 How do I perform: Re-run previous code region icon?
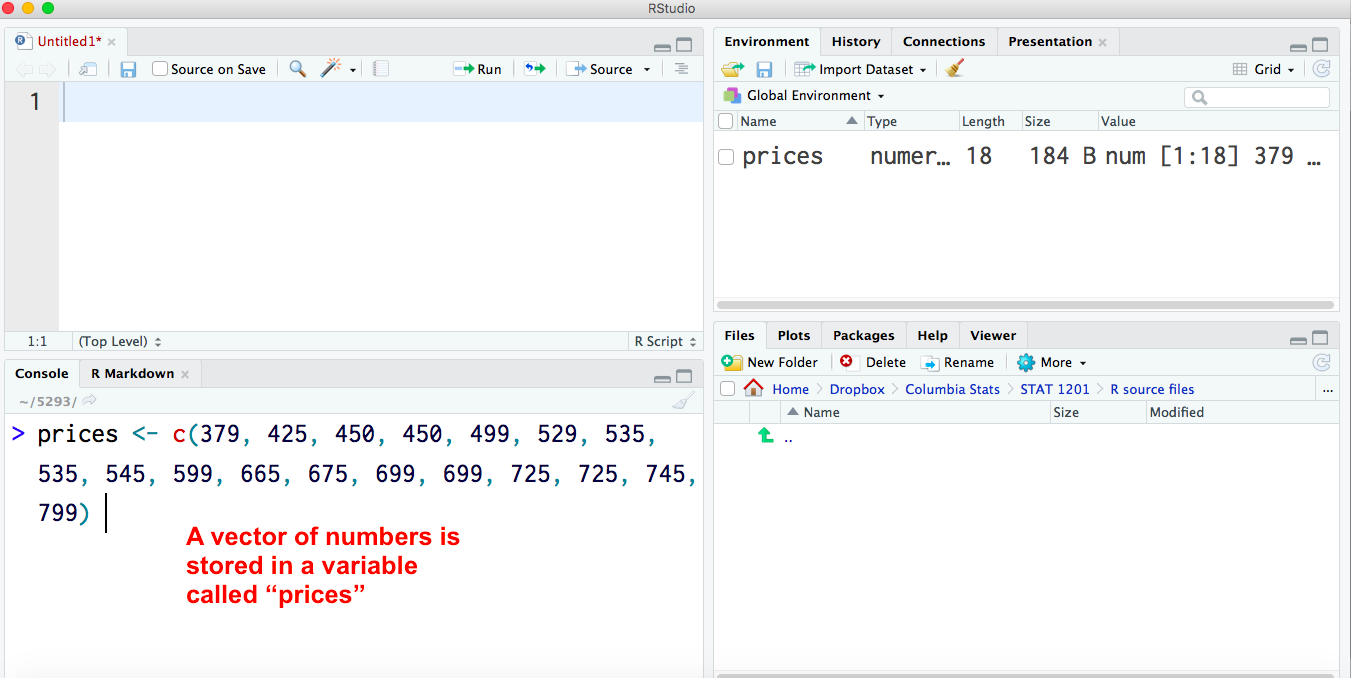535,69
